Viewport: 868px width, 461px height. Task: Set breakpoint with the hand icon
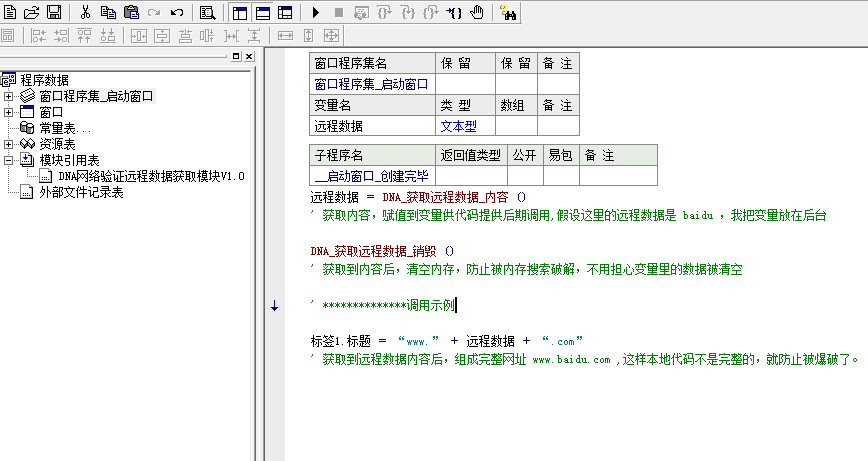(477, 12)
